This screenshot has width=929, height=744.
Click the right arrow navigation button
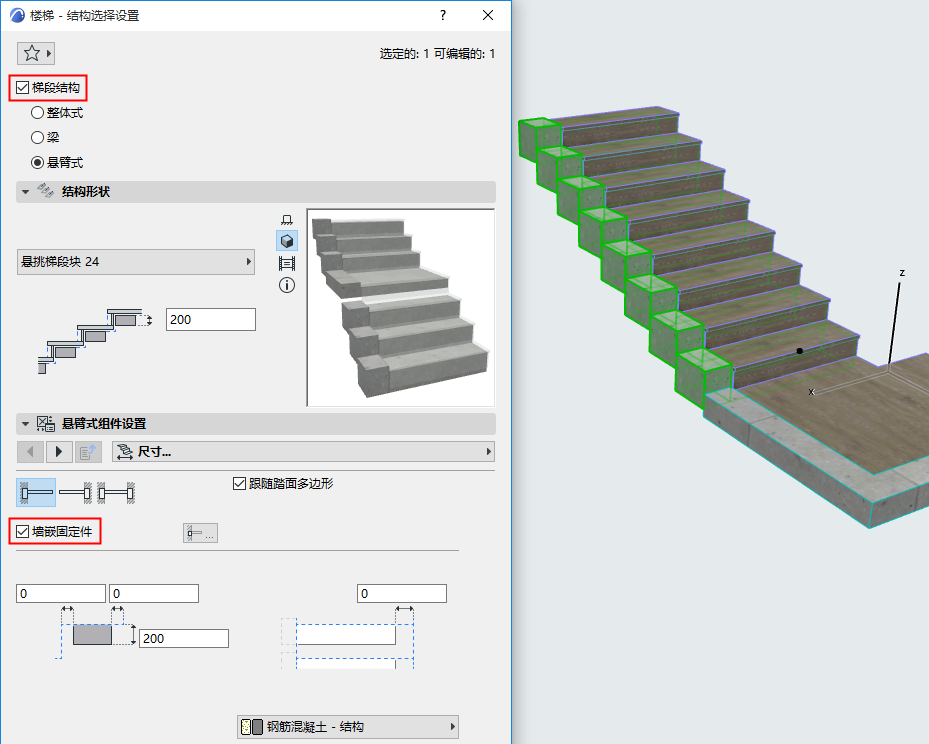point(59,451)
